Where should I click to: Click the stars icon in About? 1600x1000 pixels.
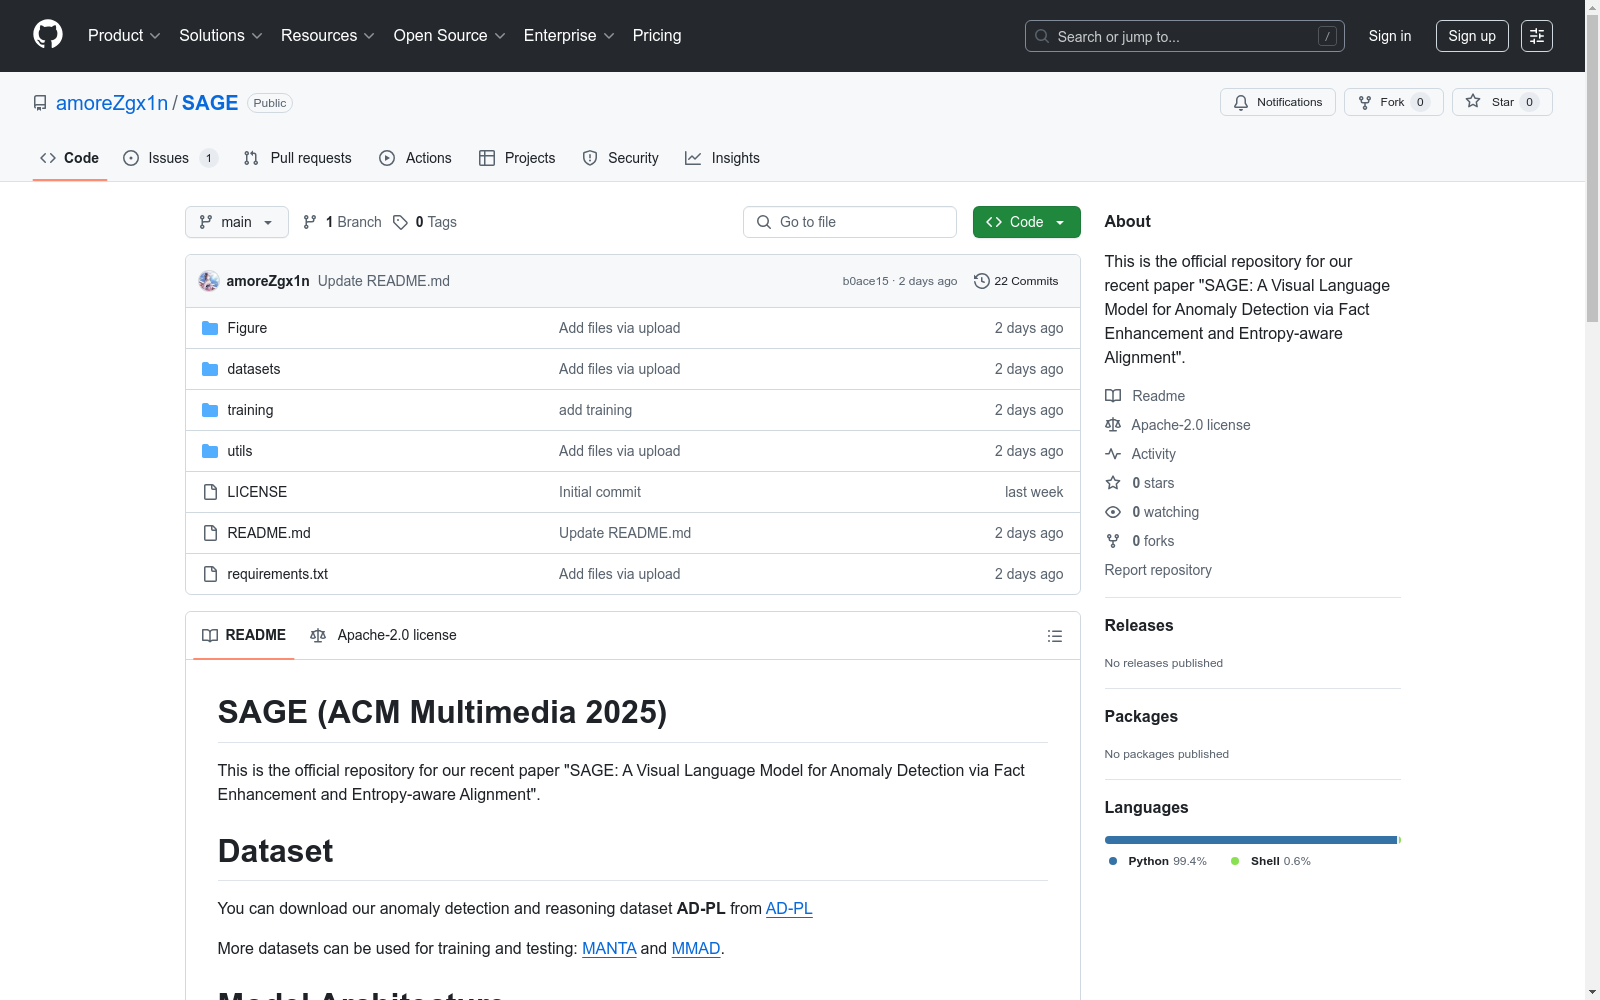coord(1113,483)
